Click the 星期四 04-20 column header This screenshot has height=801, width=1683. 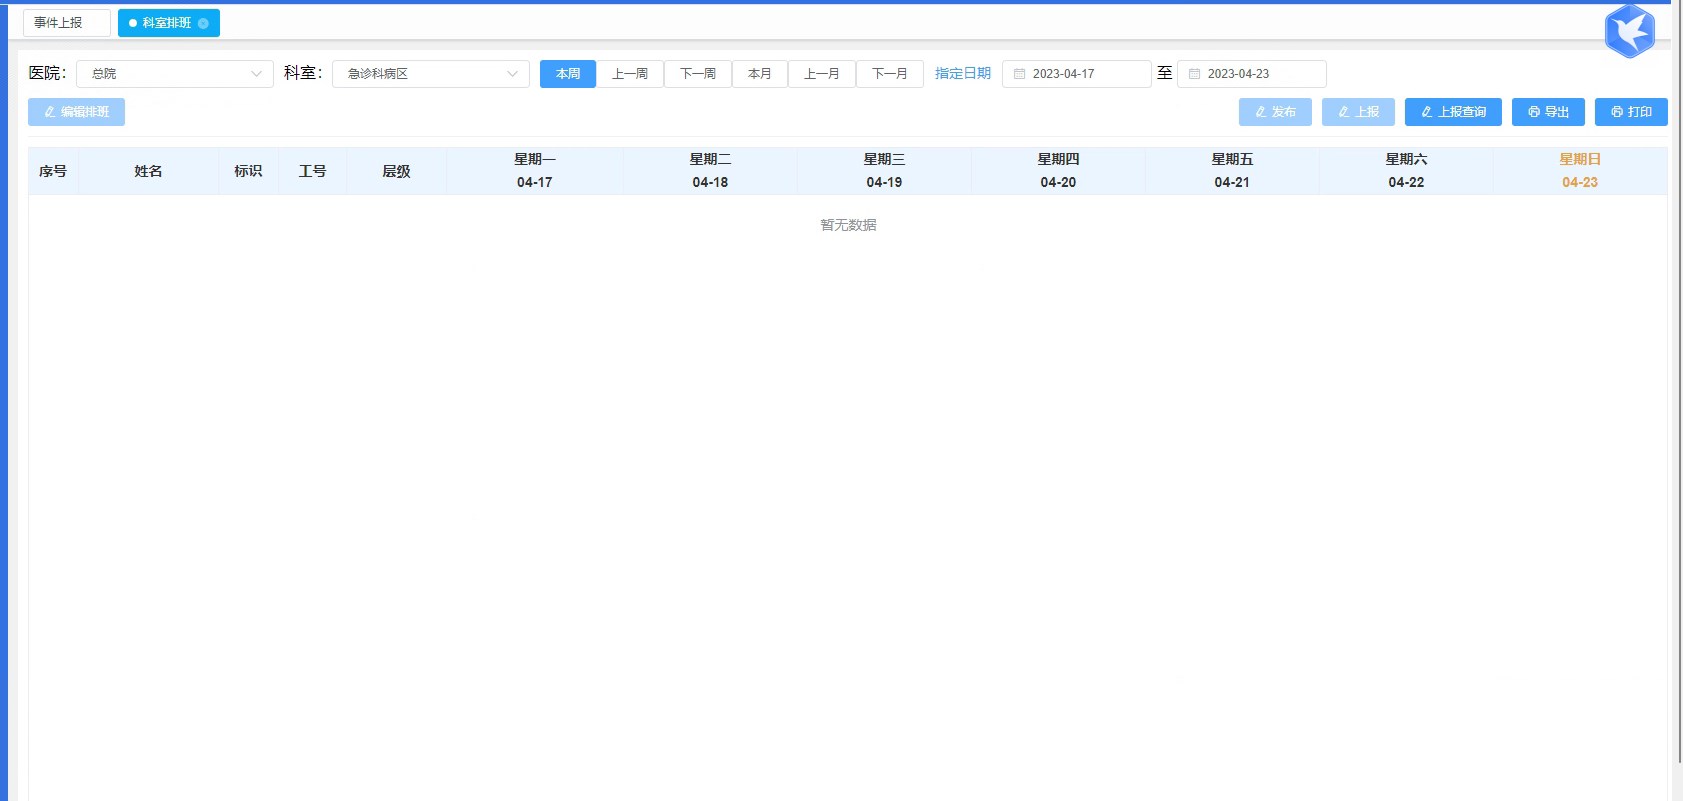click(1058, 171)
